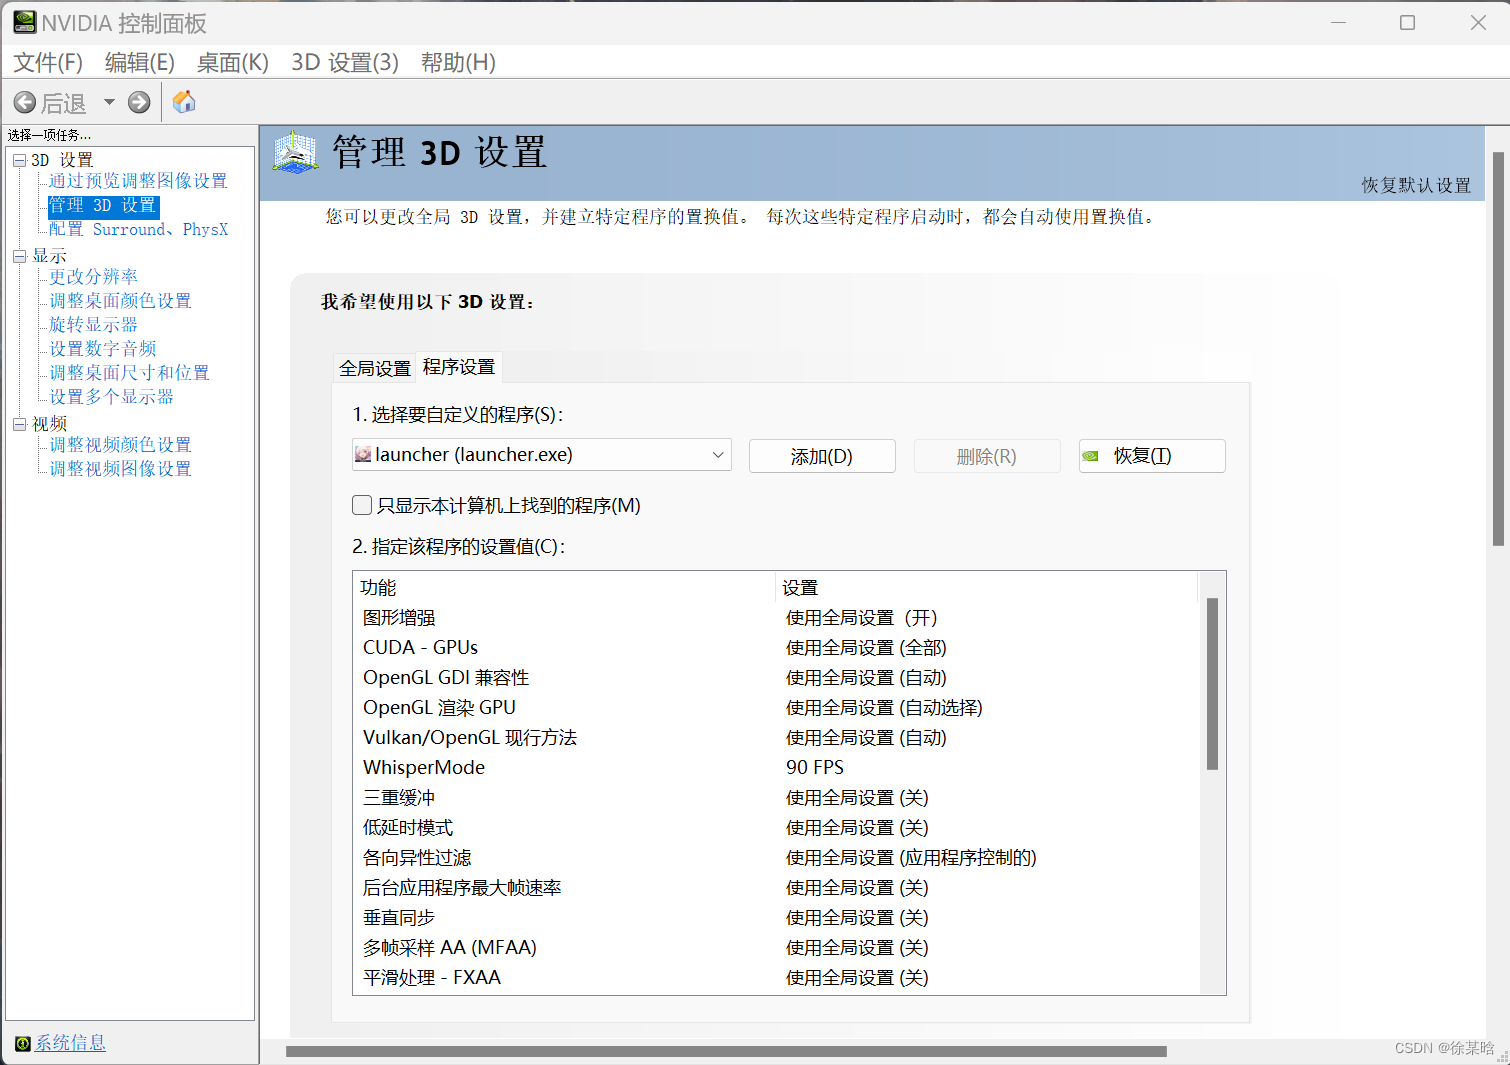Open the back history dropdown arrow
The image size is (1510, 1065).
[109, 102]
